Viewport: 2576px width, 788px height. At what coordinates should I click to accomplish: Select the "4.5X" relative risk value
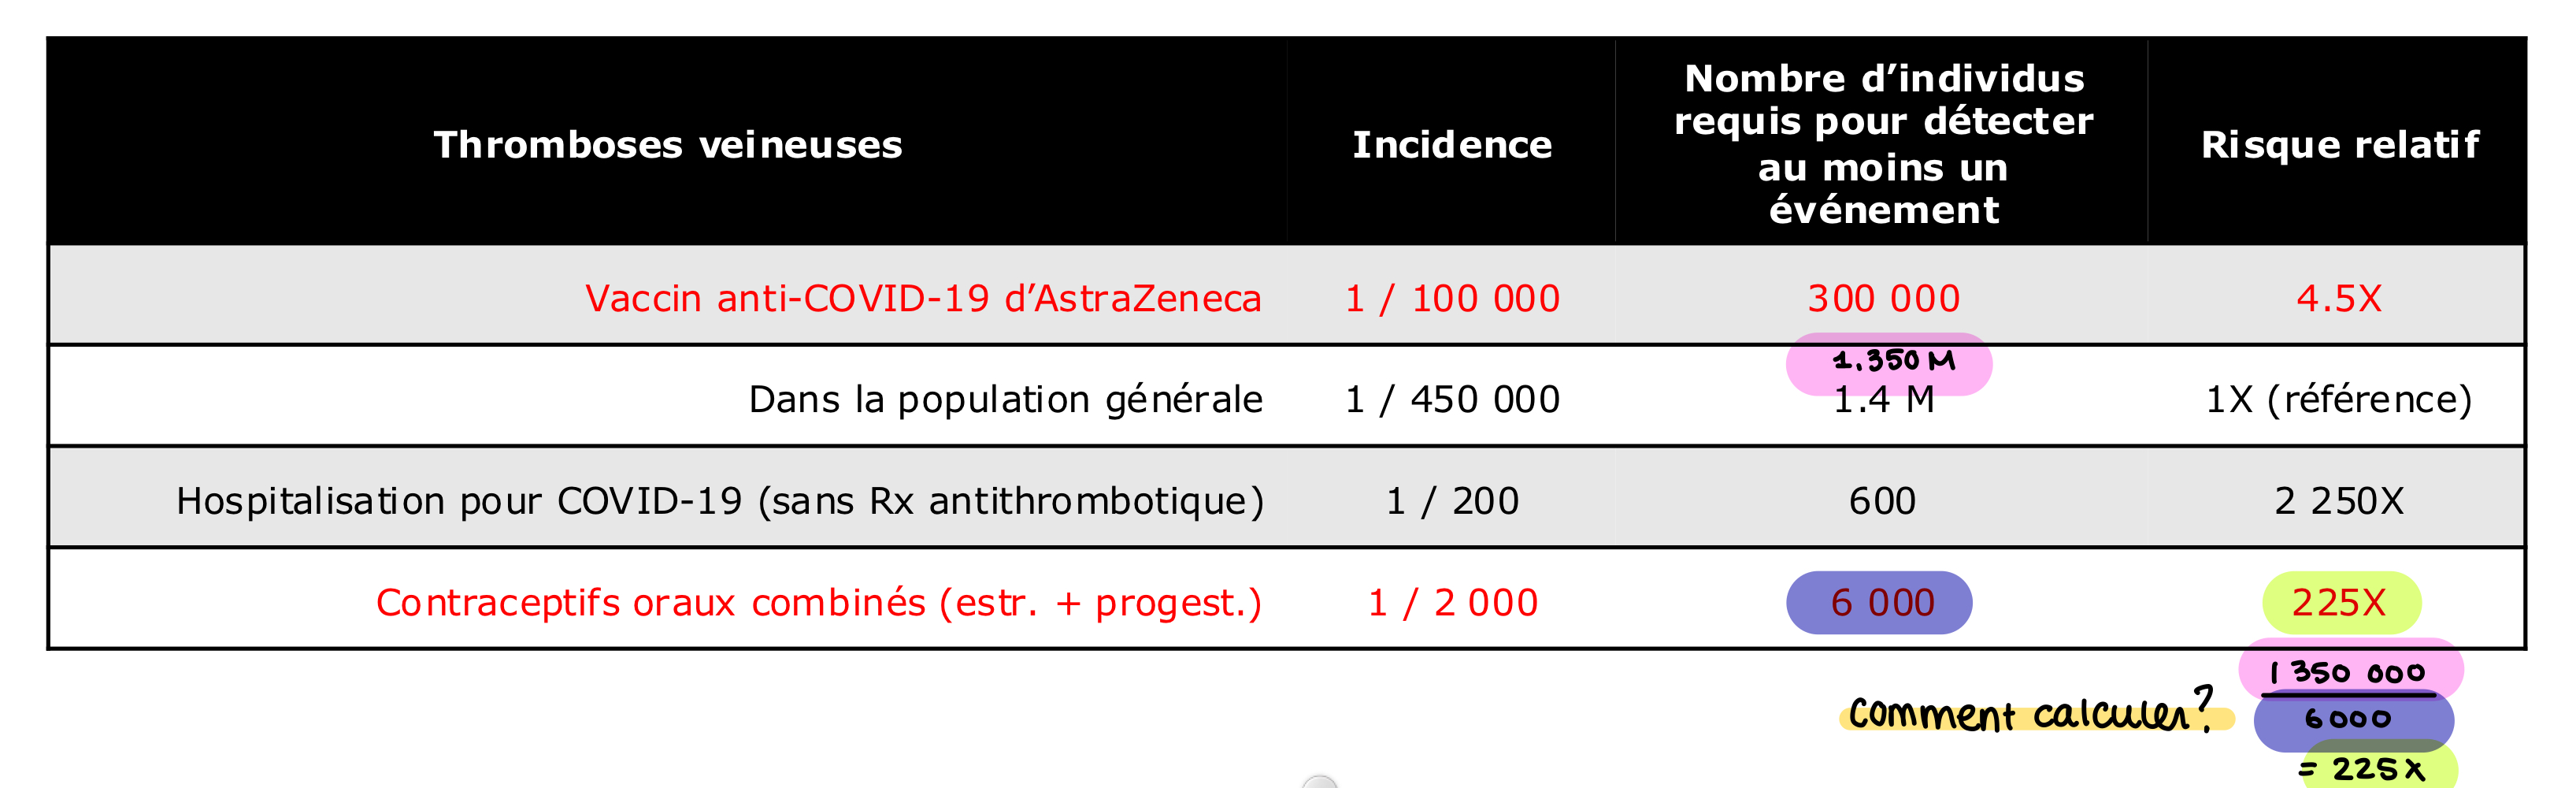click(2339, 298)
